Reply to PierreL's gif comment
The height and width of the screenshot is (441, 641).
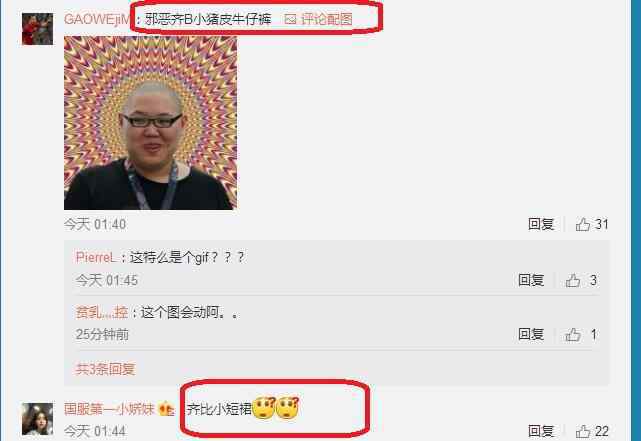[x=531, y=280]
